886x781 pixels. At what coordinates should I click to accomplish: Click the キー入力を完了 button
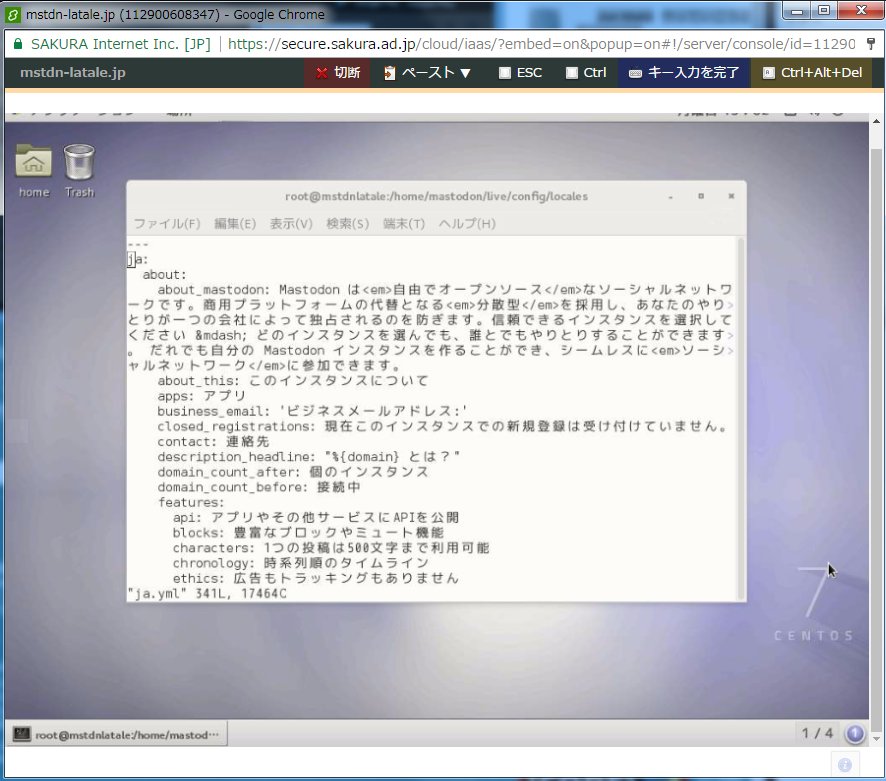[x=684, y=73]
